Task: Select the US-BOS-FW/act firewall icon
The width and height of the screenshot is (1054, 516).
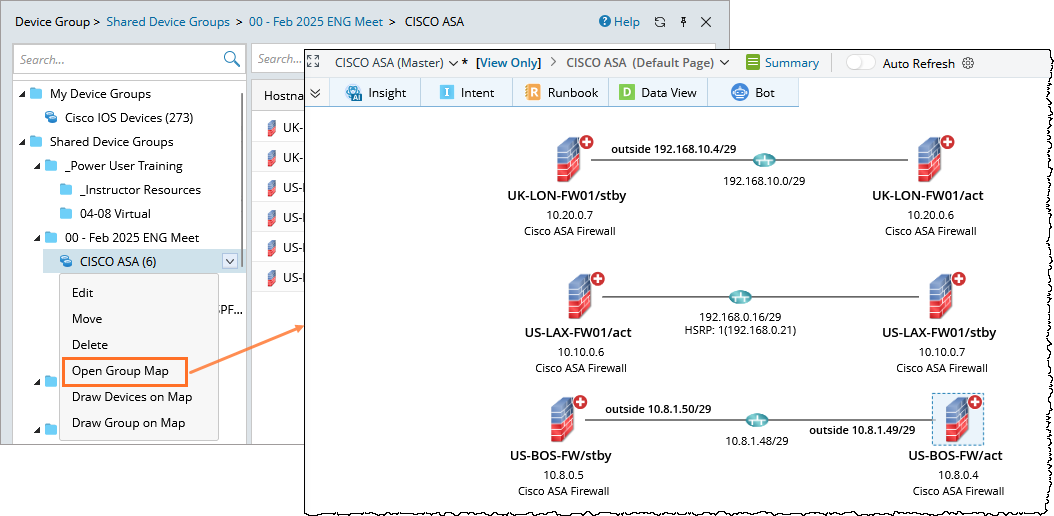Action: click(959, 420)
